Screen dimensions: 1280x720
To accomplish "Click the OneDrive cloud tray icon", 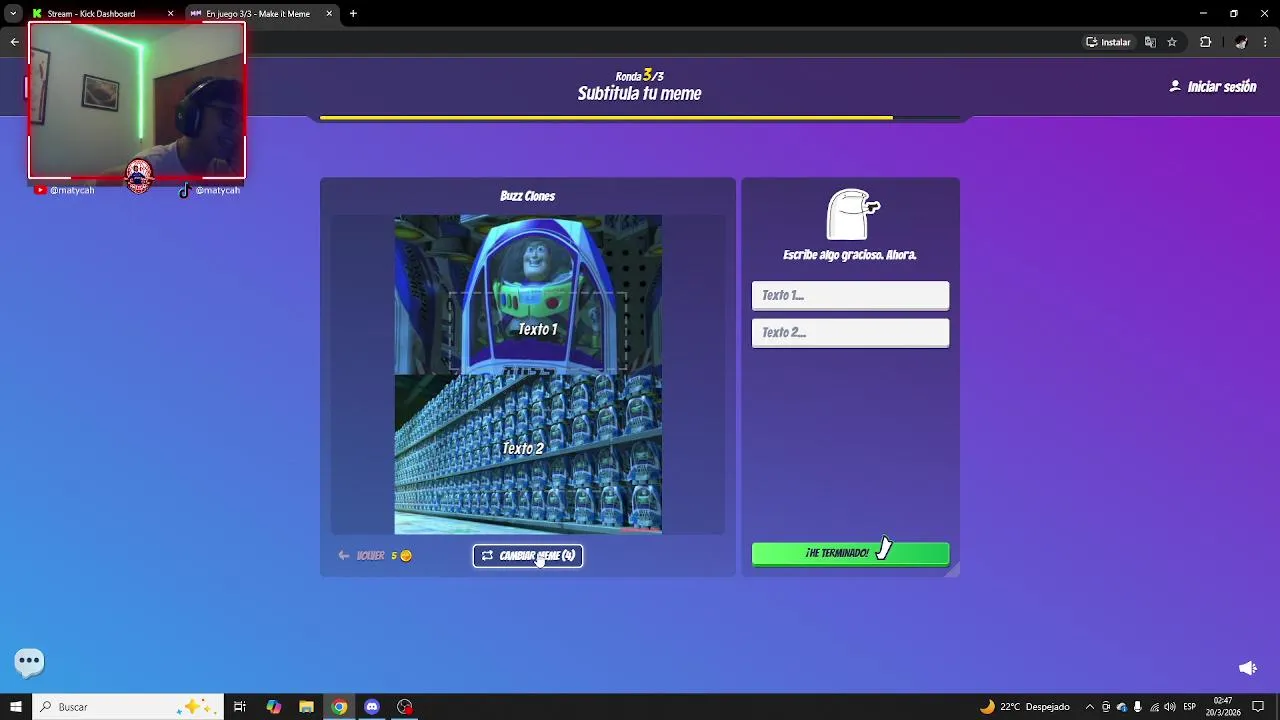I will tap(1122, 707).
